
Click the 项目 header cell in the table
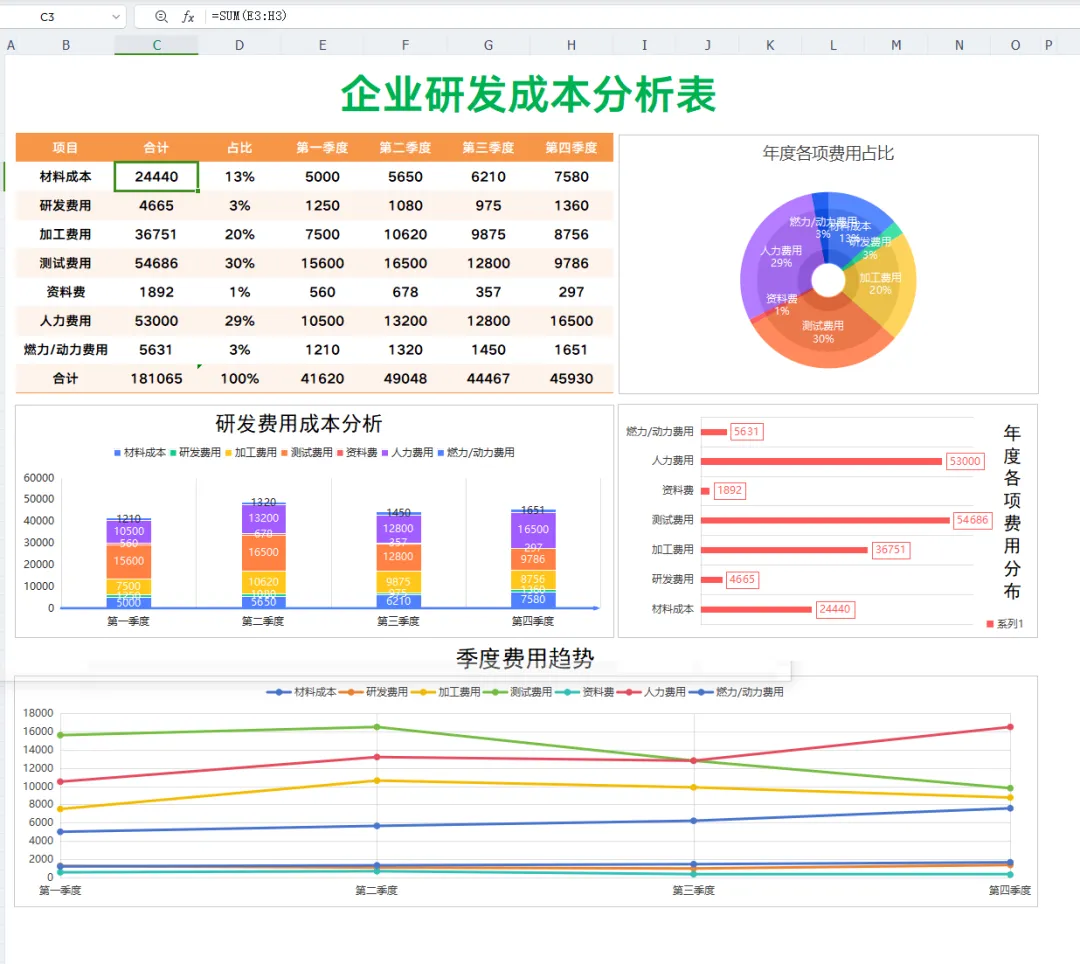[x=65, y=147]
